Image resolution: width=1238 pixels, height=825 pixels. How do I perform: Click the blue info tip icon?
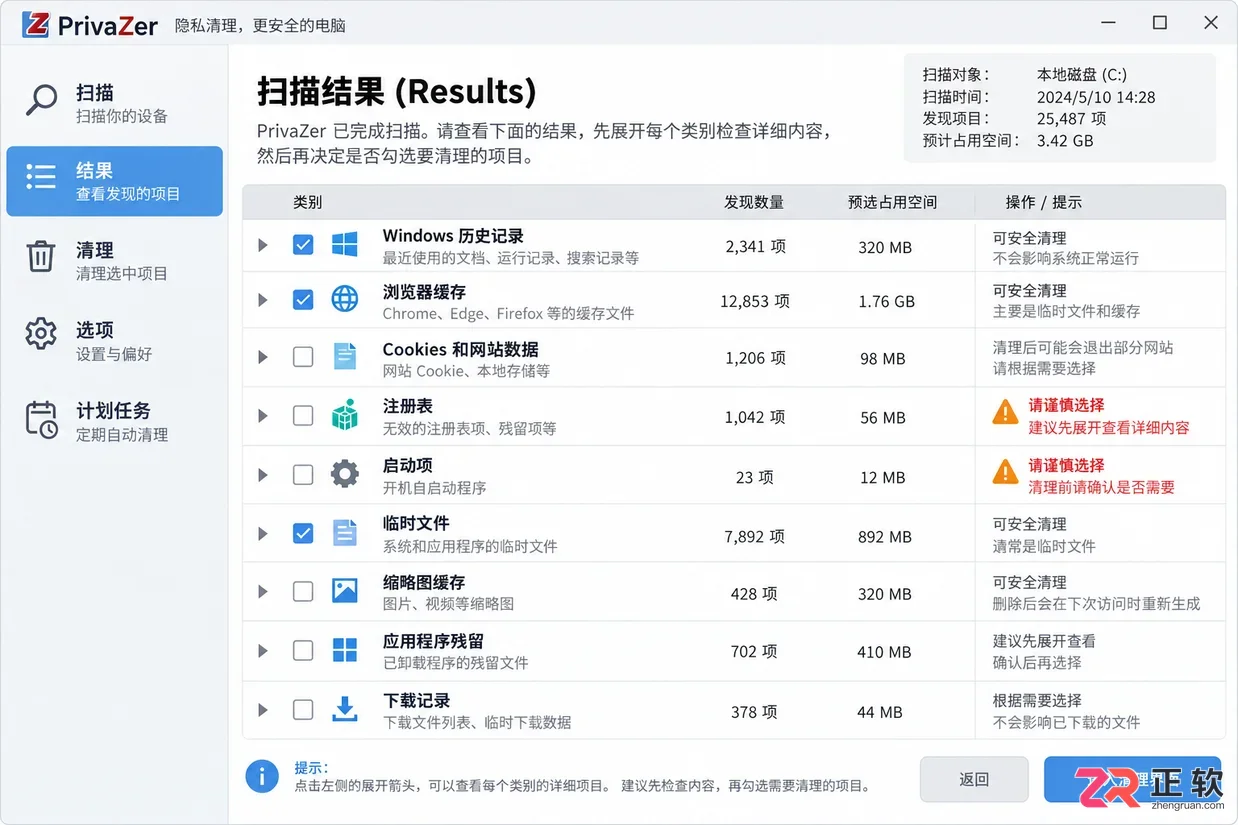pos(262,776)
